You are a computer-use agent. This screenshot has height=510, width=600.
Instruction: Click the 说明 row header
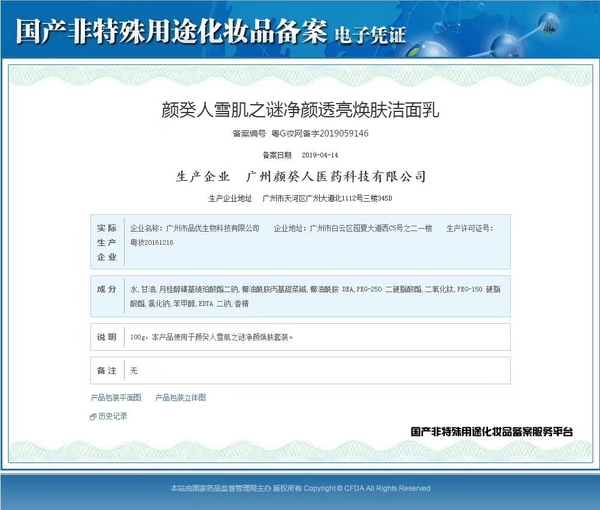coord(107,337)
